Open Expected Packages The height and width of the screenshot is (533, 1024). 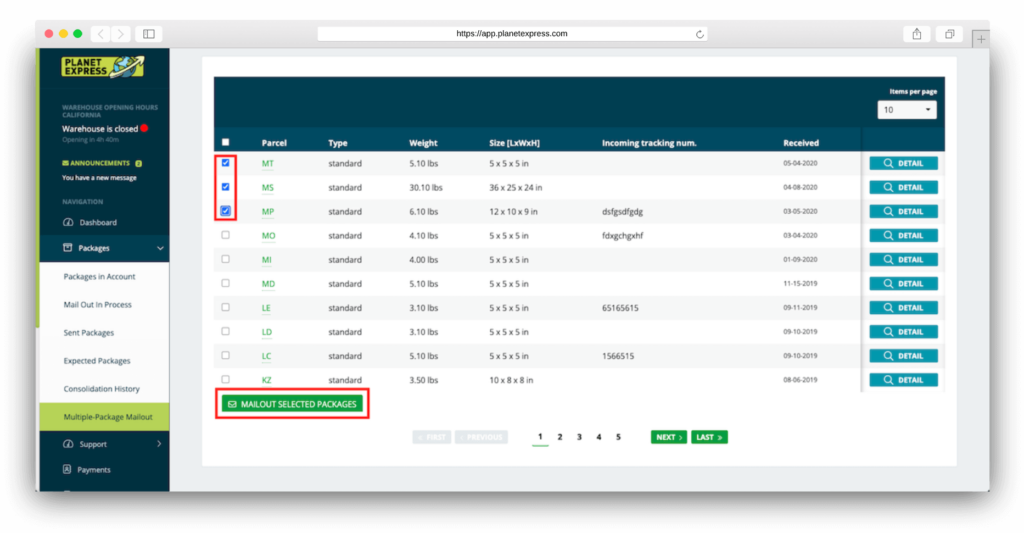pyautogui.click(x=97, y=361)
